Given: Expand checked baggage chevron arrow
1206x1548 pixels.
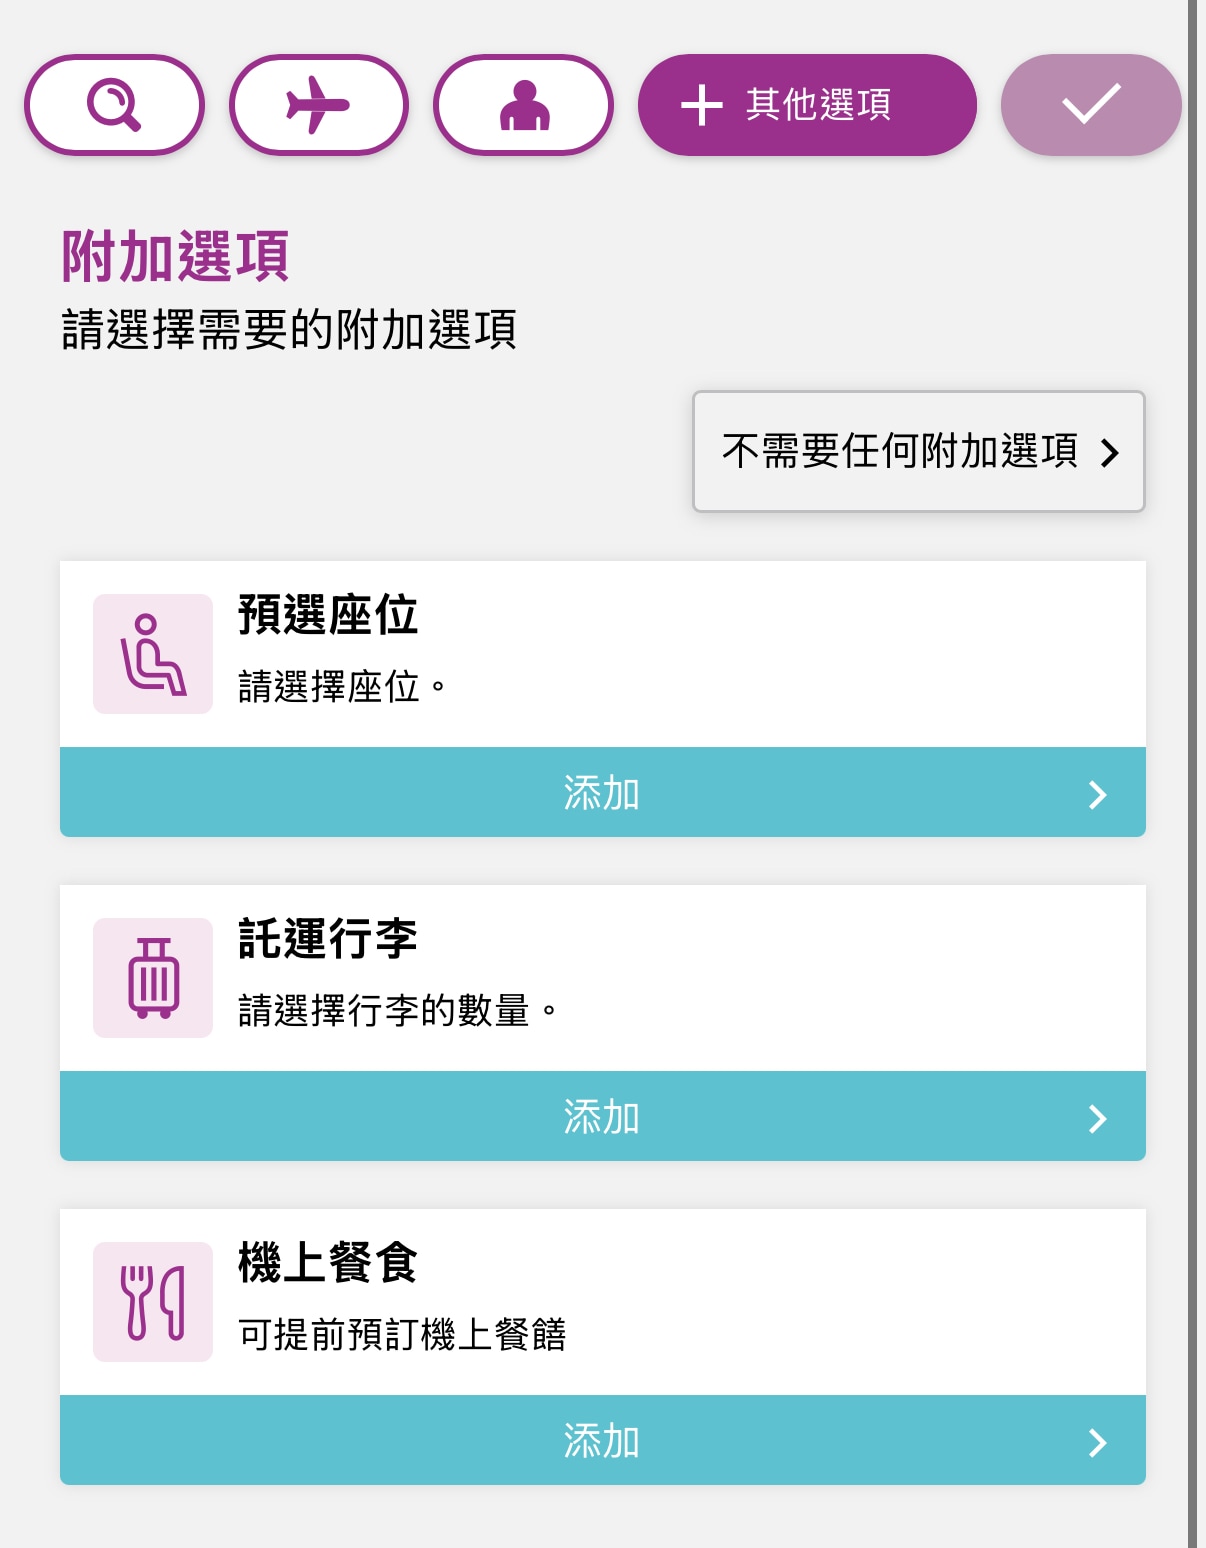Looking at the screenshot, I should (x=1097, y=1119).
